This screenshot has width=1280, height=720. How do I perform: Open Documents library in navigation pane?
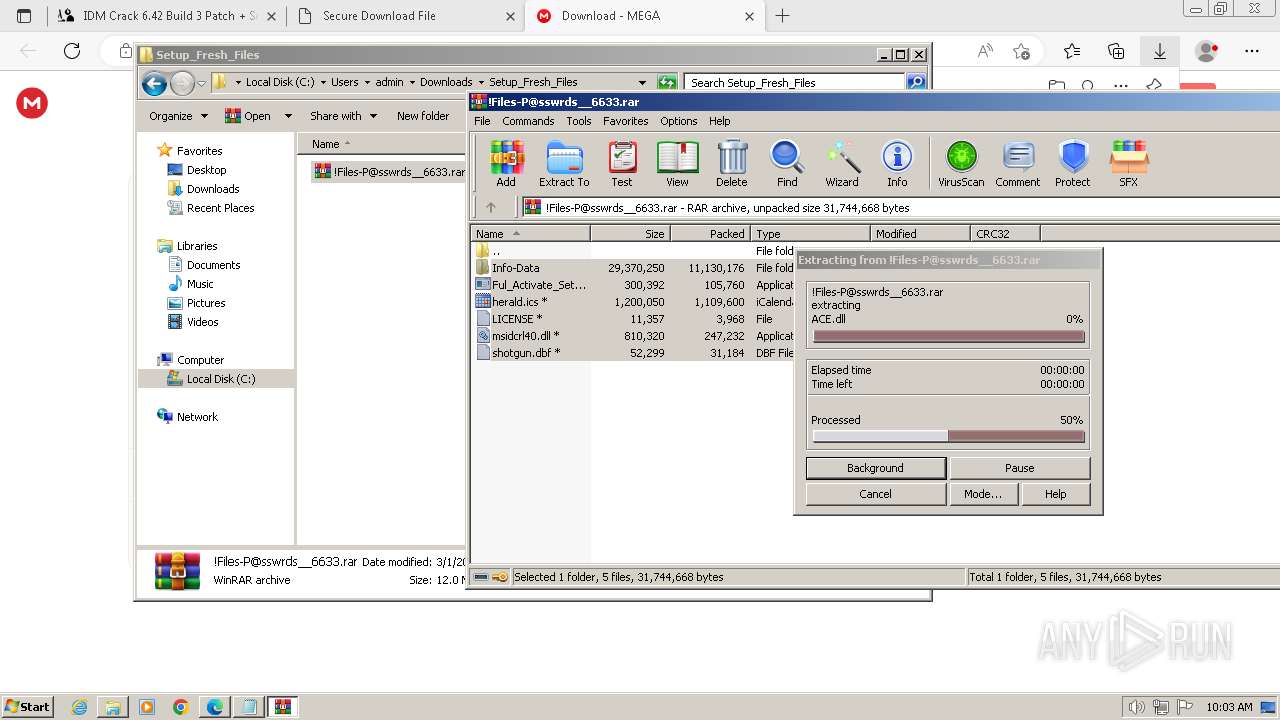213,265
